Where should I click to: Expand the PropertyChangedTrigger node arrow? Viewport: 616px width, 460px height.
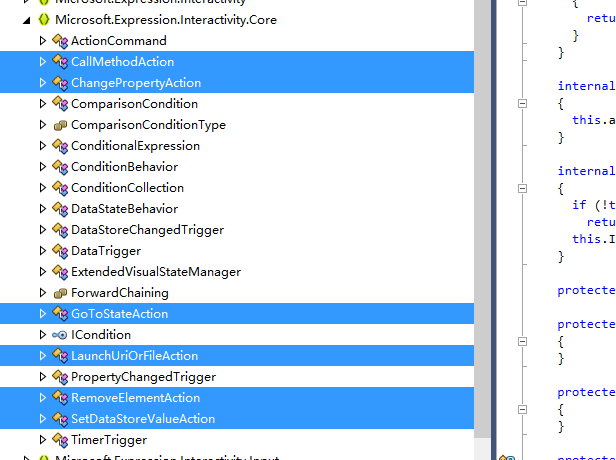43,377
